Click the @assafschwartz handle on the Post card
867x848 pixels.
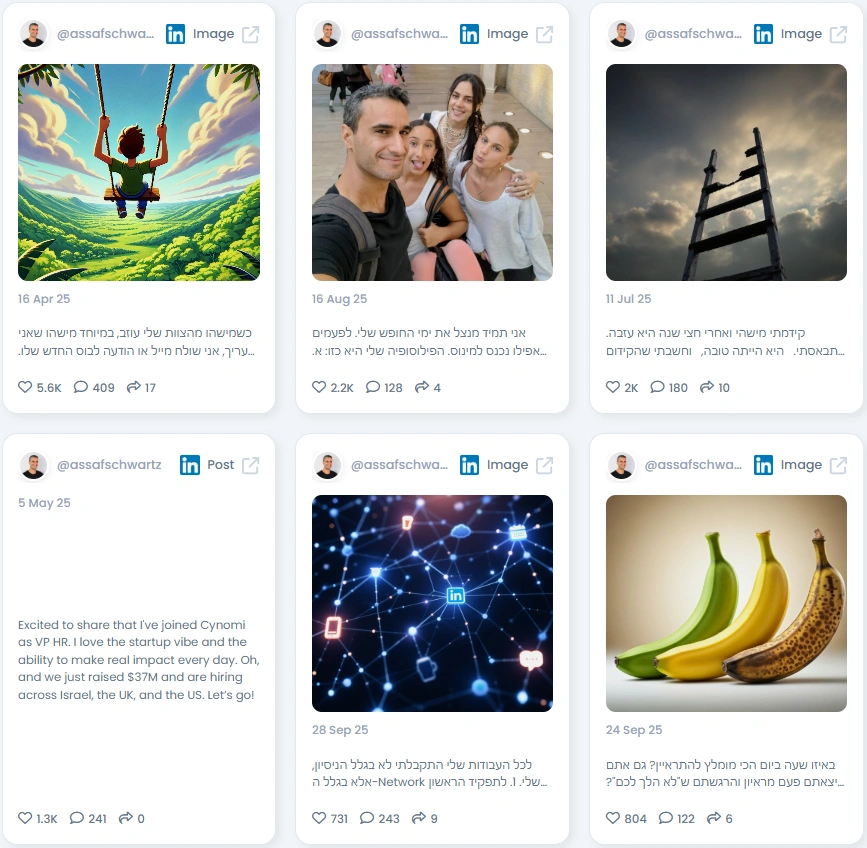click(109, 465)
